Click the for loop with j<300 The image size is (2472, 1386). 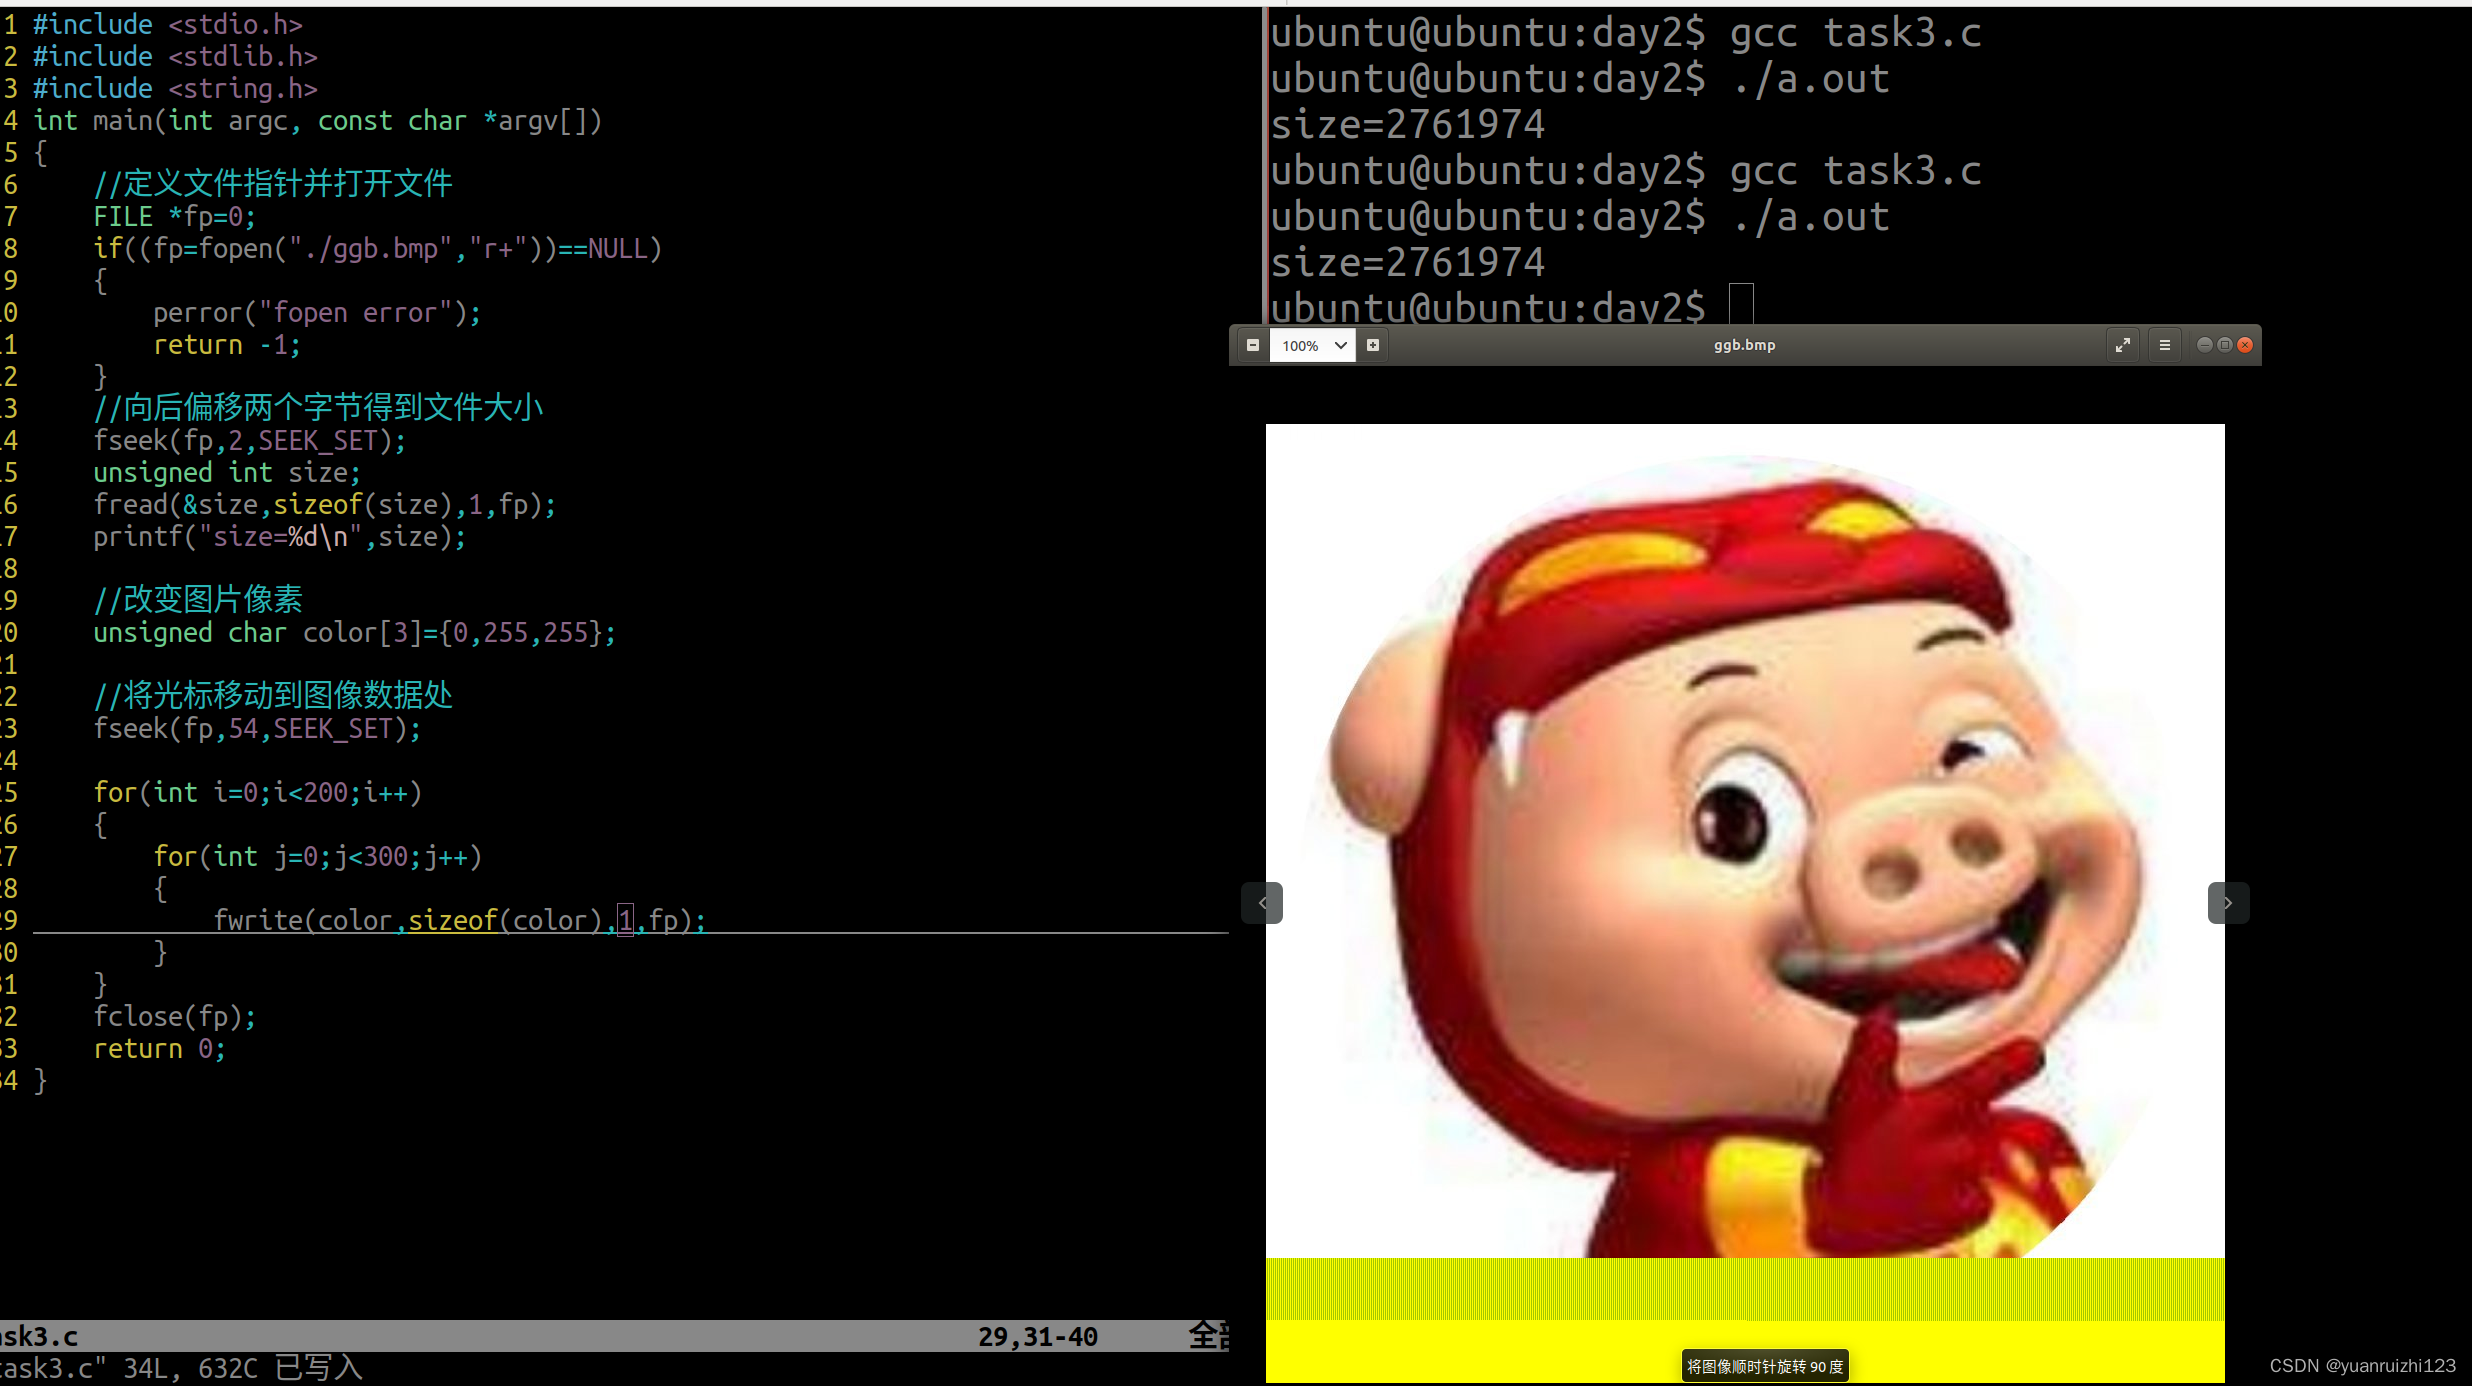(318, 857)
